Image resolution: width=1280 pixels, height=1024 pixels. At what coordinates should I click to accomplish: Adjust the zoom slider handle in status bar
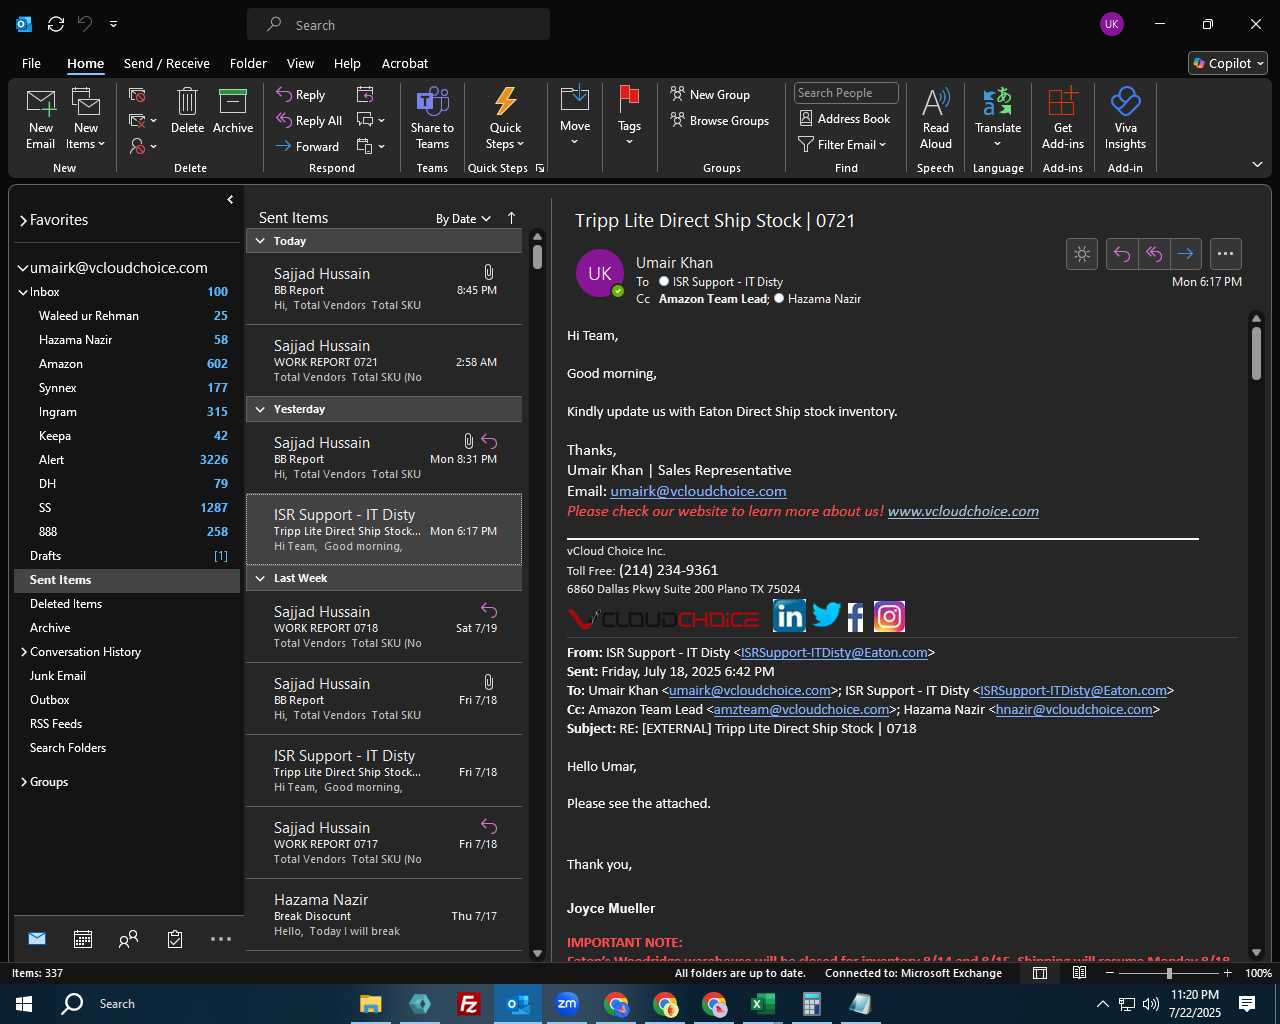point(1169,973)
